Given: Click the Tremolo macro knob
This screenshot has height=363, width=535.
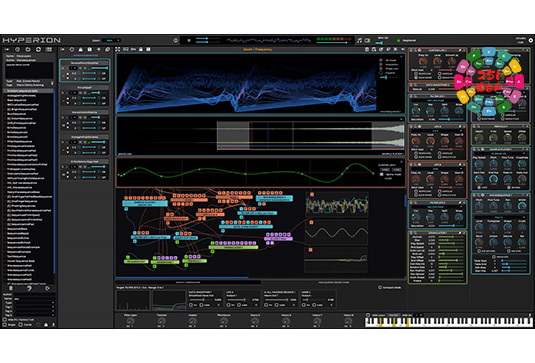Looking at the screenshot, I should tap(161, 321).
